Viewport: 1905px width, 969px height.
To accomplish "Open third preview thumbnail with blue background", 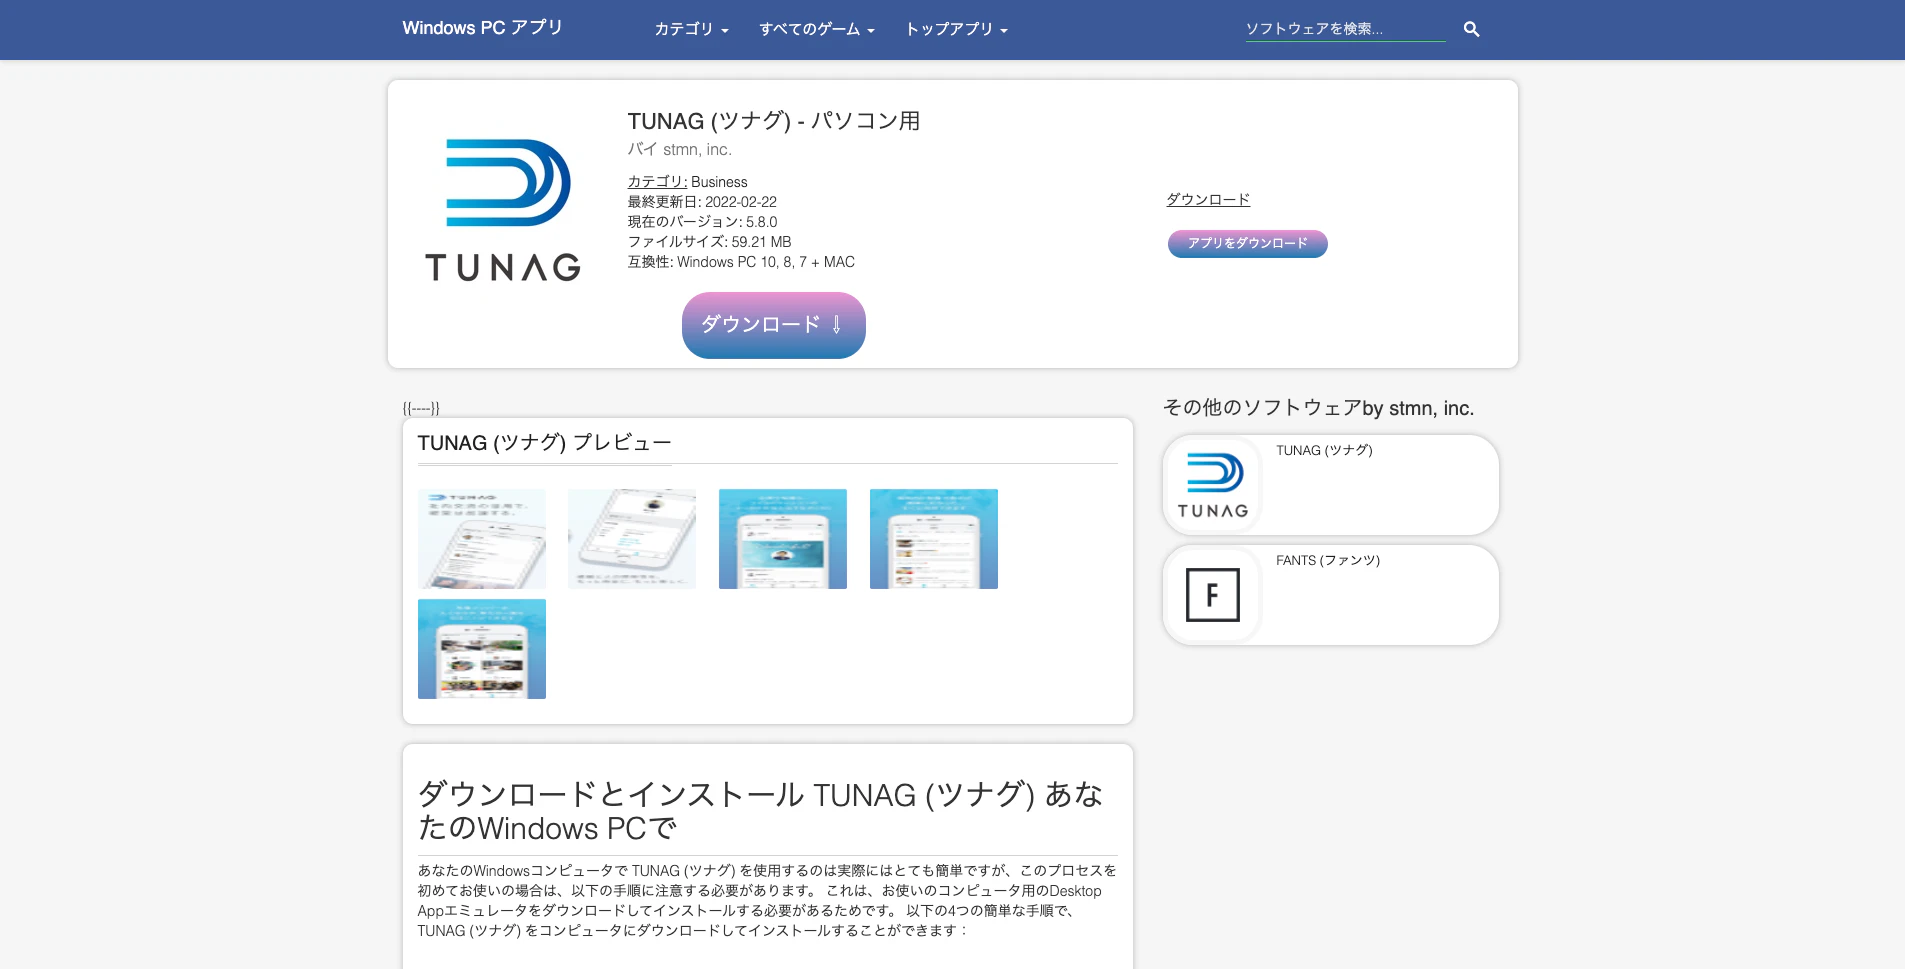I will (783, 539).
